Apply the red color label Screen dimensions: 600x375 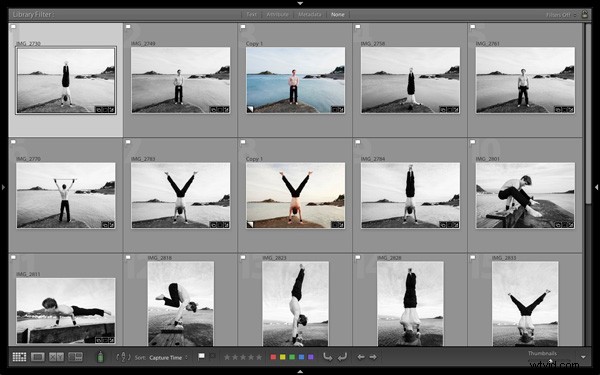pyautogui.click(x=273, y=357)
